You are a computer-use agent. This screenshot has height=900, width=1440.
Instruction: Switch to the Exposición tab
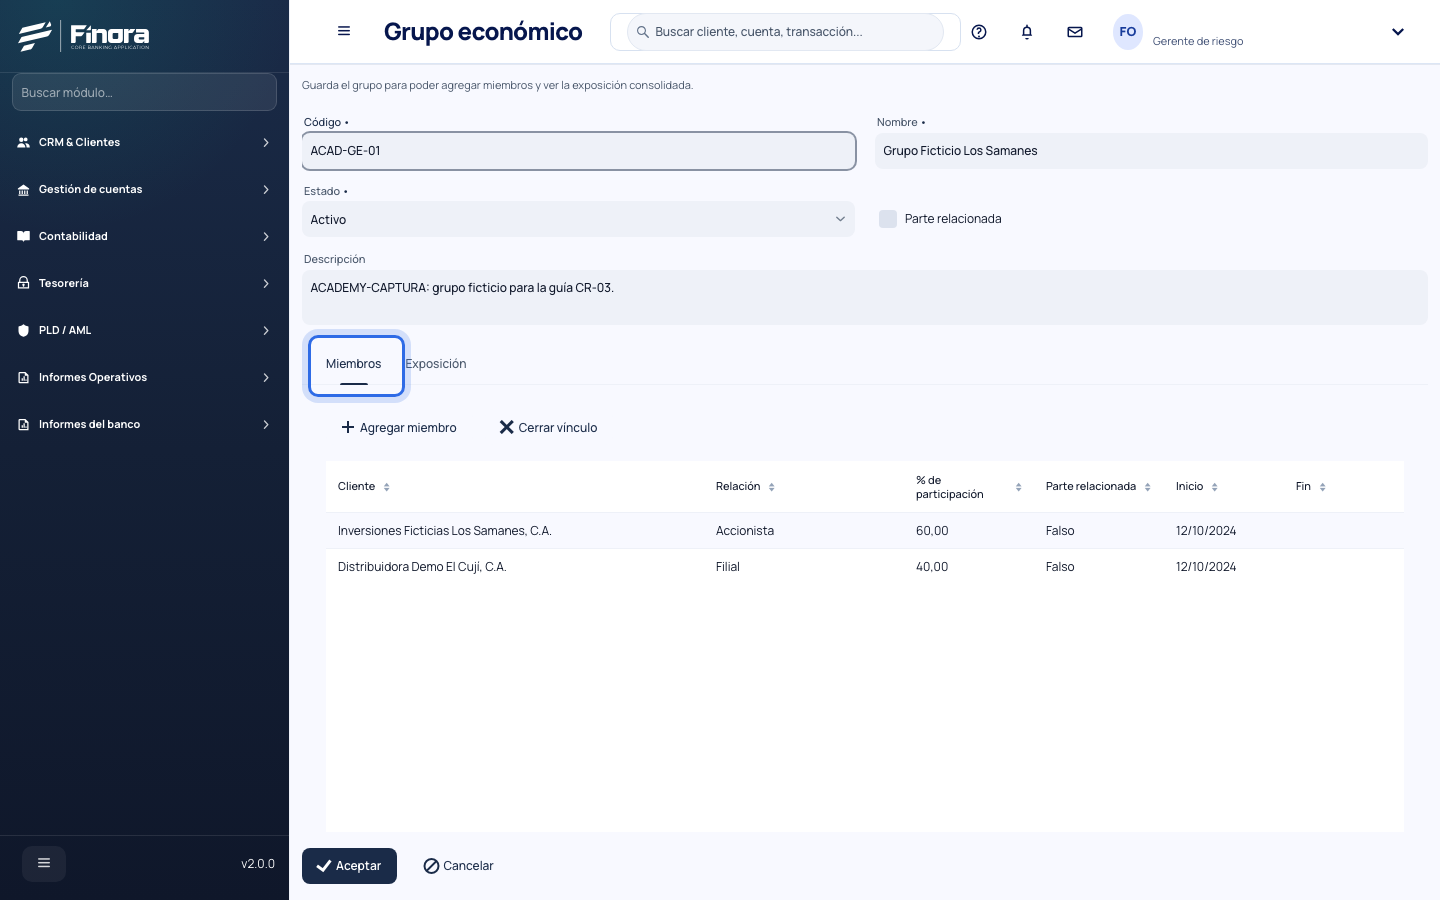pyautogui.click(x=436, y=364)
